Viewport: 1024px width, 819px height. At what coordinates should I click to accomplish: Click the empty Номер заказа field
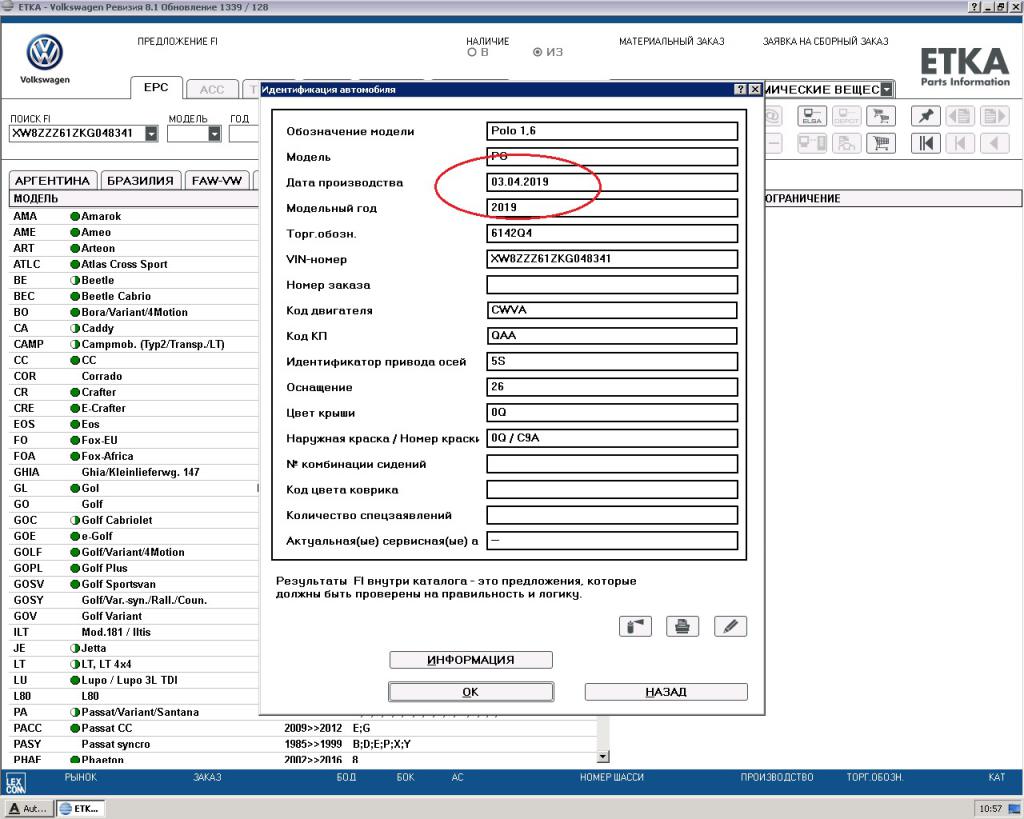pyautogui.click(x=612, y=284)
